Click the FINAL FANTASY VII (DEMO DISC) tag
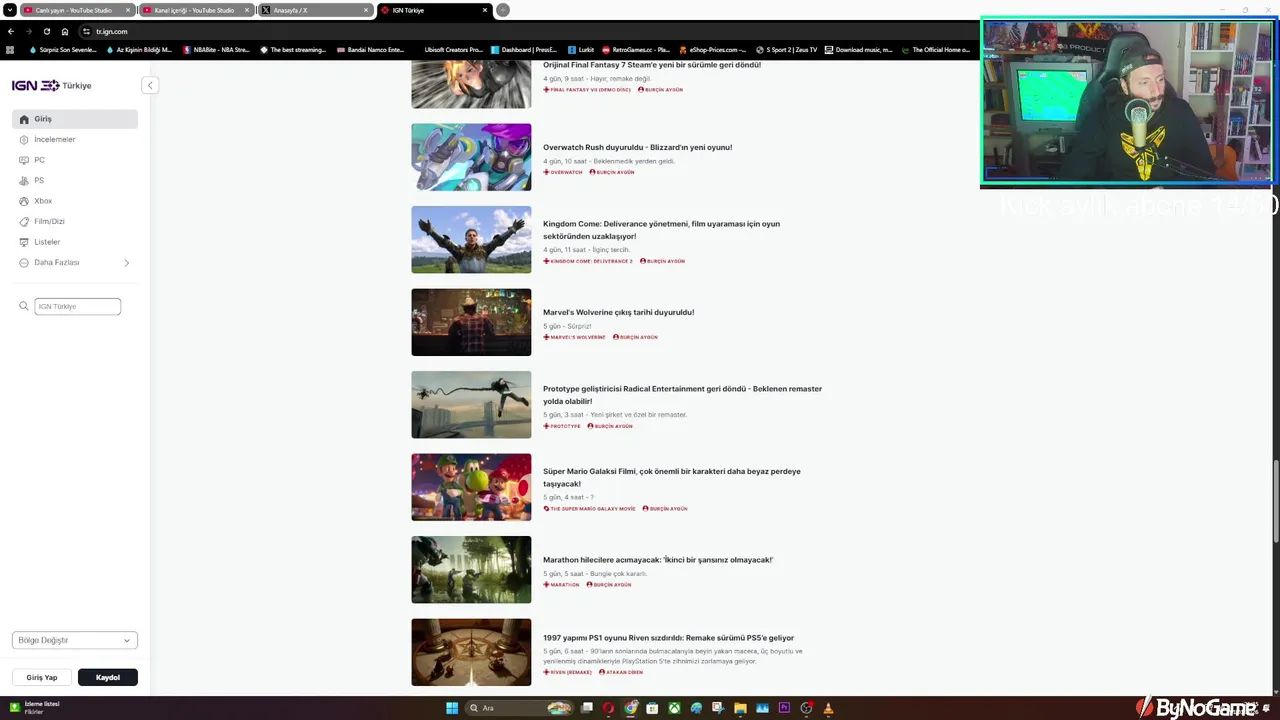Viewport: 1280px width, 720px height. [x=587, y=90]
